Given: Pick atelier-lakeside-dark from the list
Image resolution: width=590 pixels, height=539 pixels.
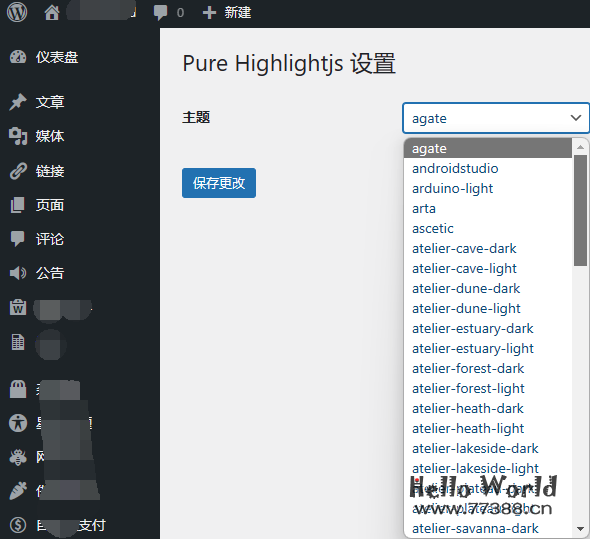Looking at the screenshot, I should click(x=488, y=448).
